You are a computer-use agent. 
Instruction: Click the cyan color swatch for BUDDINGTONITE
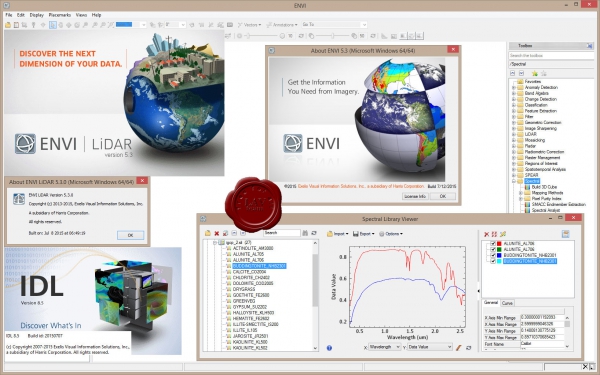(x=499, y=261)
